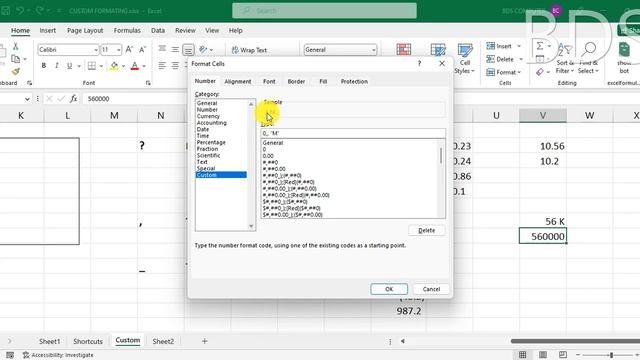Click the Save icon in title bar
This screenshot has width=640, height=360.
click(x=5, y=11)
